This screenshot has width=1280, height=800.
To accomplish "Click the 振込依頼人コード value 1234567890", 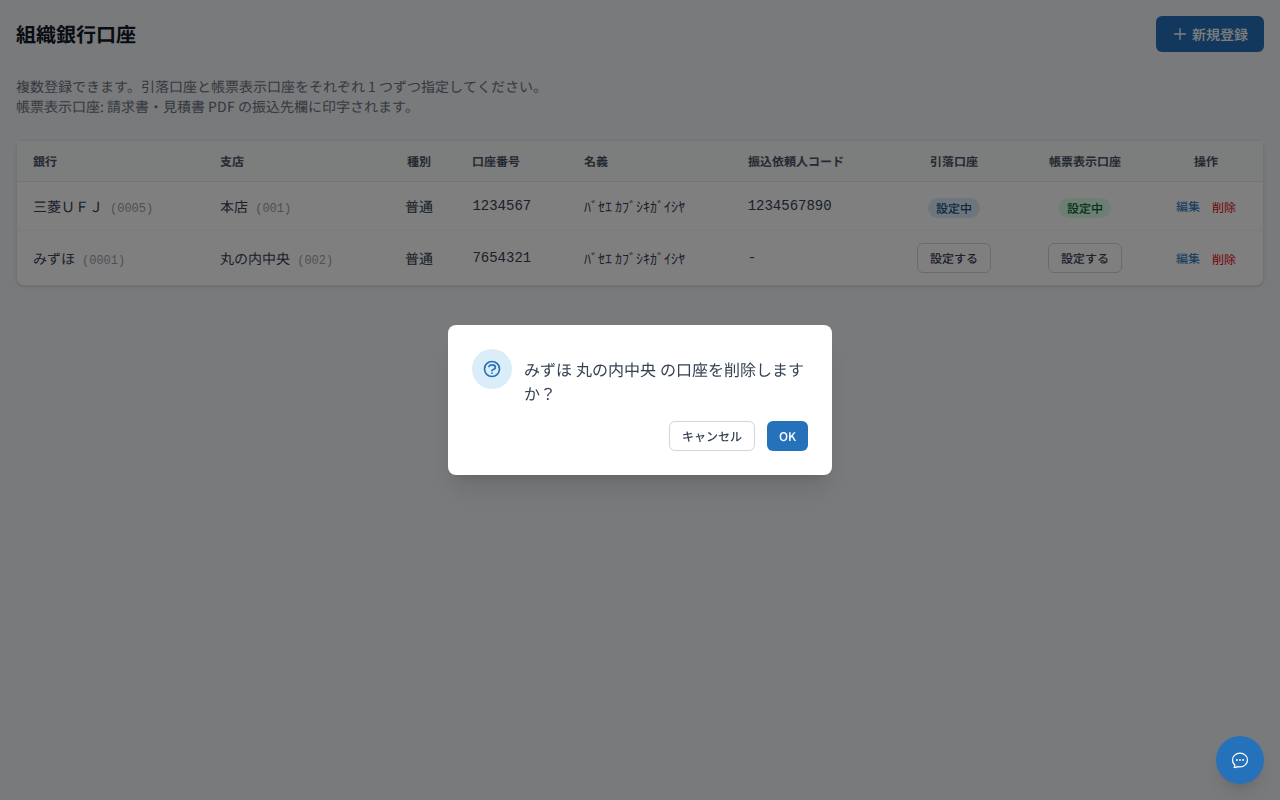I will 790,206.
